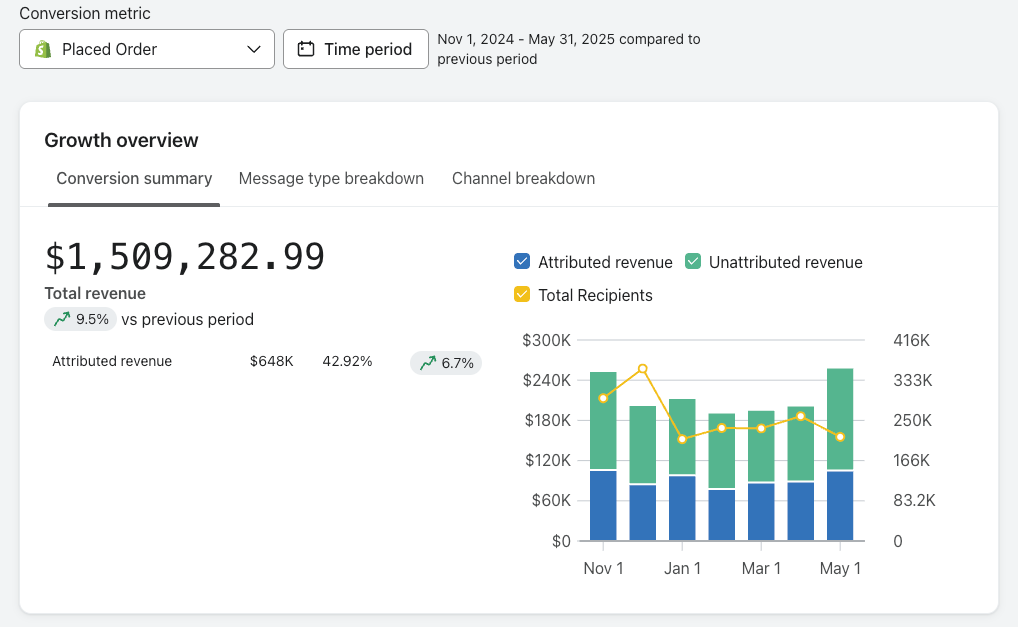1018x627 pixels.
Task: Click the blue attributed bar for Jan 1
Action: 682,508
